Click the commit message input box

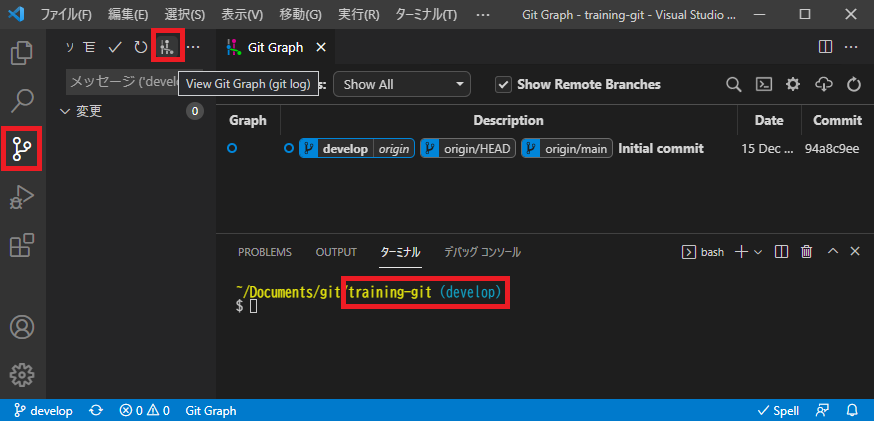tap(134, 82)
